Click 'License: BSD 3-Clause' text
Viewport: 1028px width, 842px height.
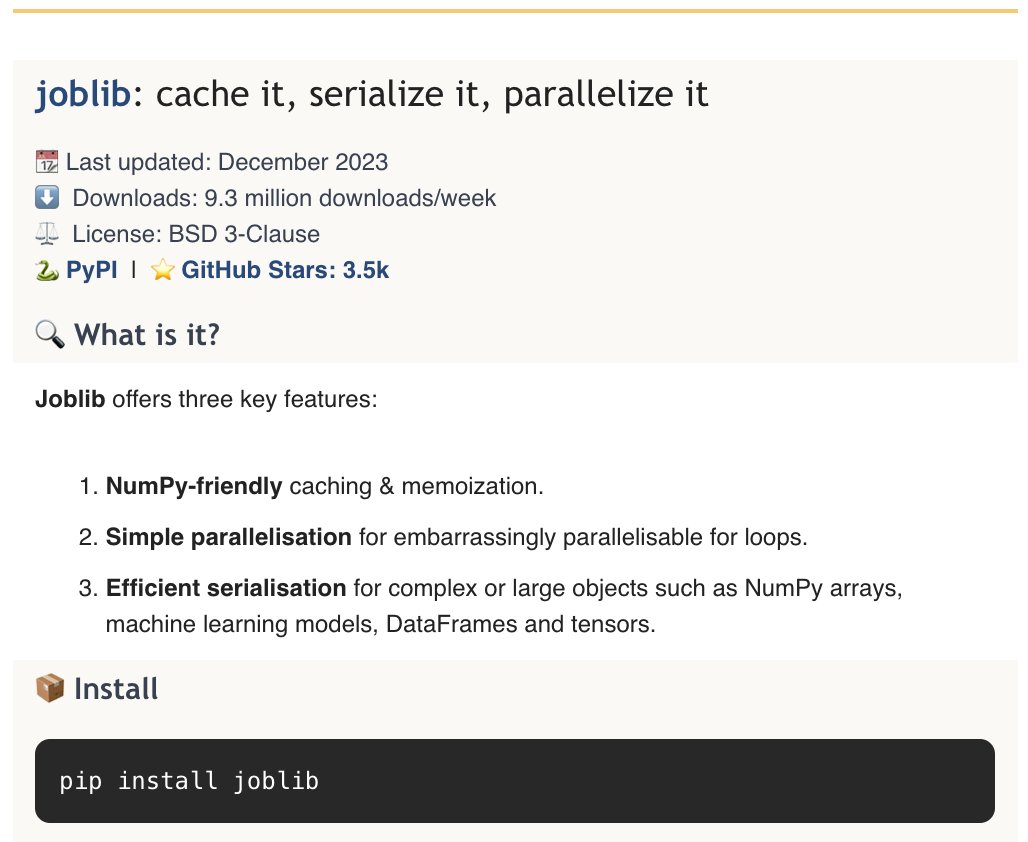coord(196,234)
